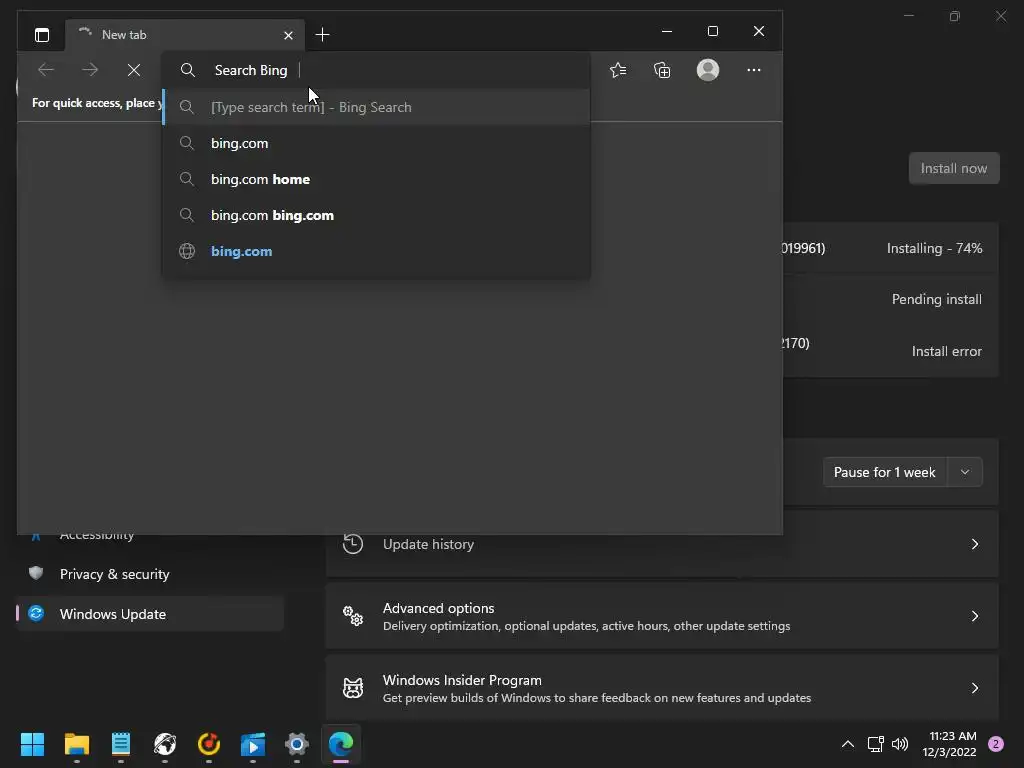Open File Explorer from taskbar
This screenshot has width=1024, height=768.
click(x=76, y=744)
